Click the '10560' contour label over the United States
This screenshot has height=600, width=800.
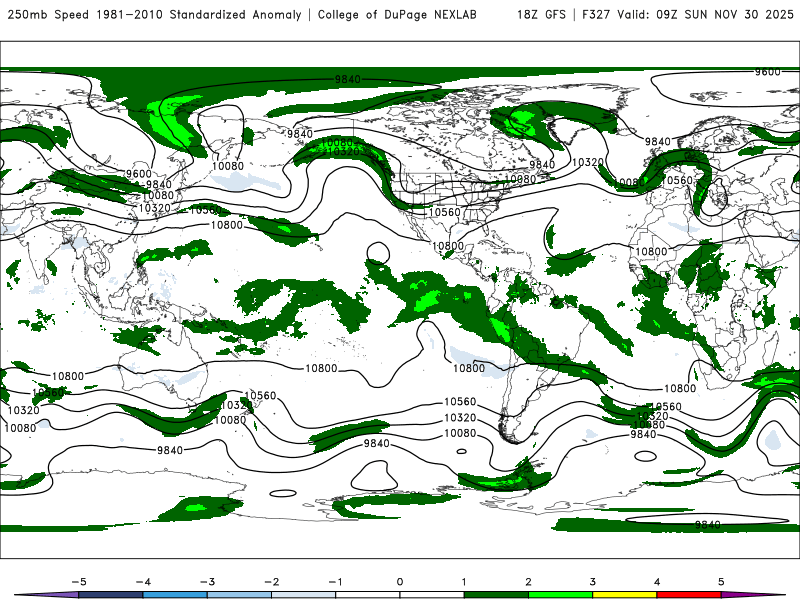[x=444, y=212]
